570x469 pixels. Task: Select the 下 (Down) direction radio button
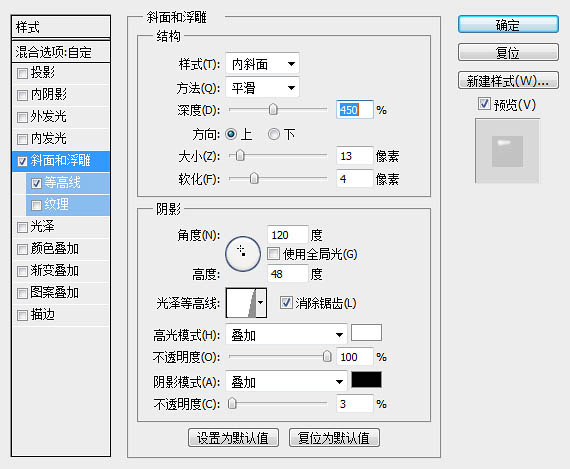point(274,135)
